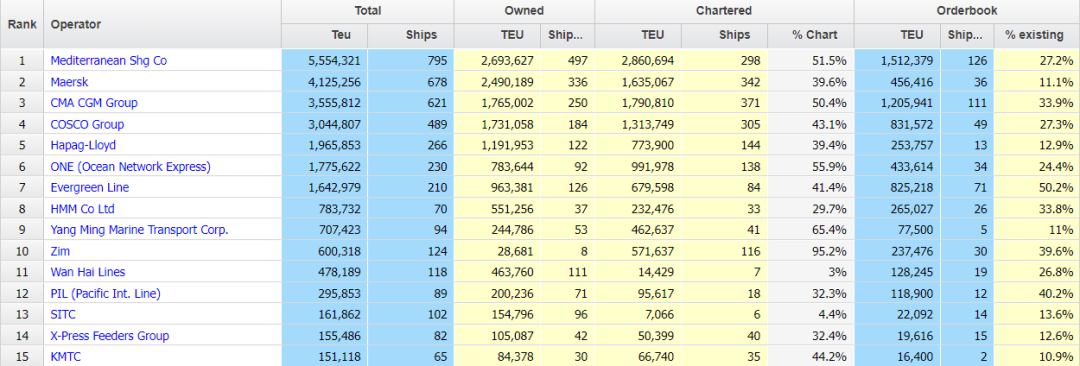The height and width of the screenshot is (366, 1080).
Task: Sort by the Rank column header
Action: [x=22, y=24]
